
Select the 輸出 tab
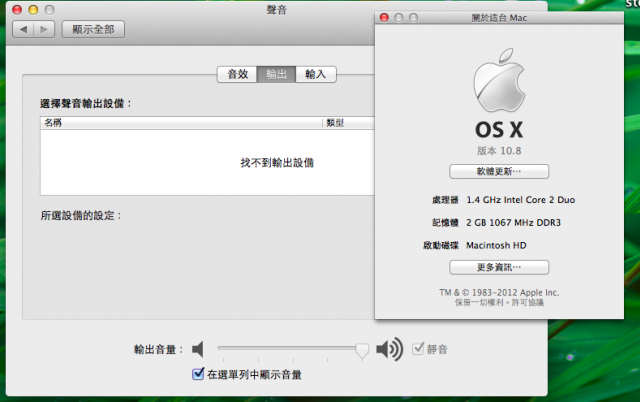click(276, 74)
